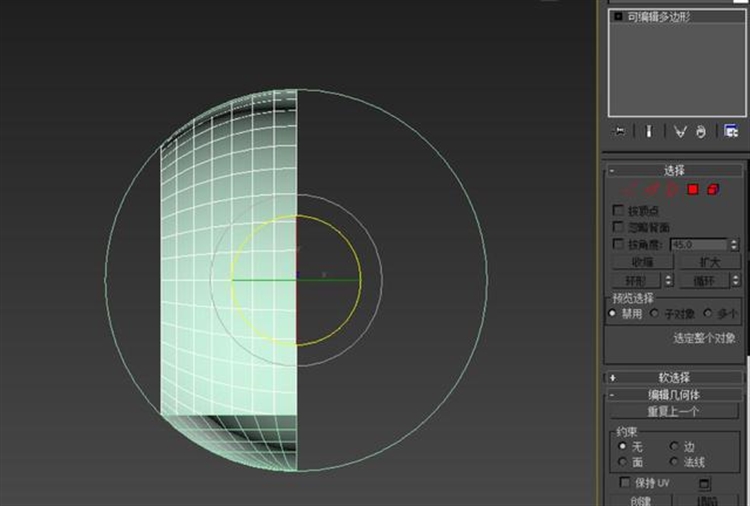
Task: Click the 环形 button
Action: (x=636, y=280)
